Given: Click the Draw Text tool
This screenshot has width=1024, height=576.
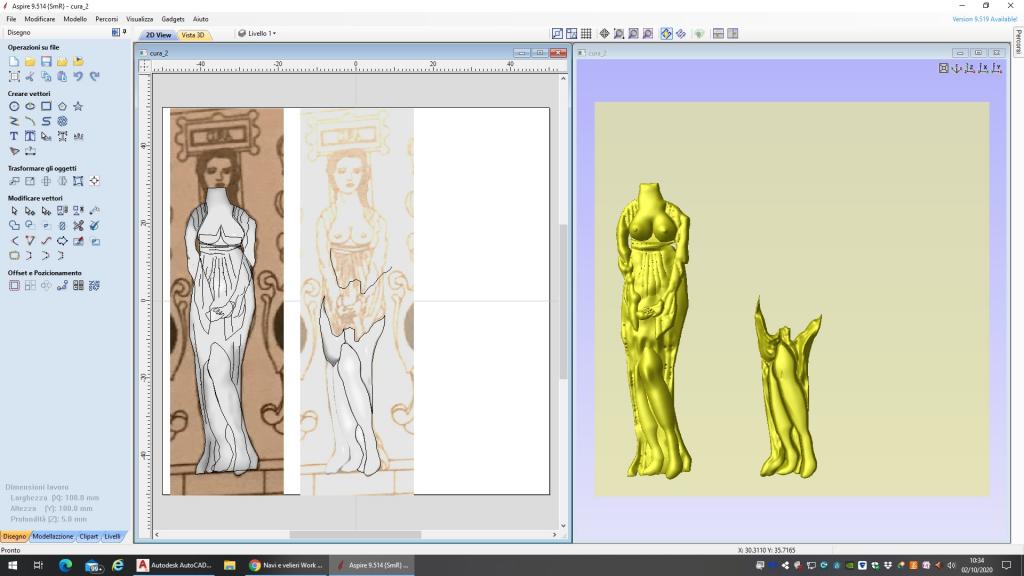Looking at the screenshot, I should pos(14,136).
